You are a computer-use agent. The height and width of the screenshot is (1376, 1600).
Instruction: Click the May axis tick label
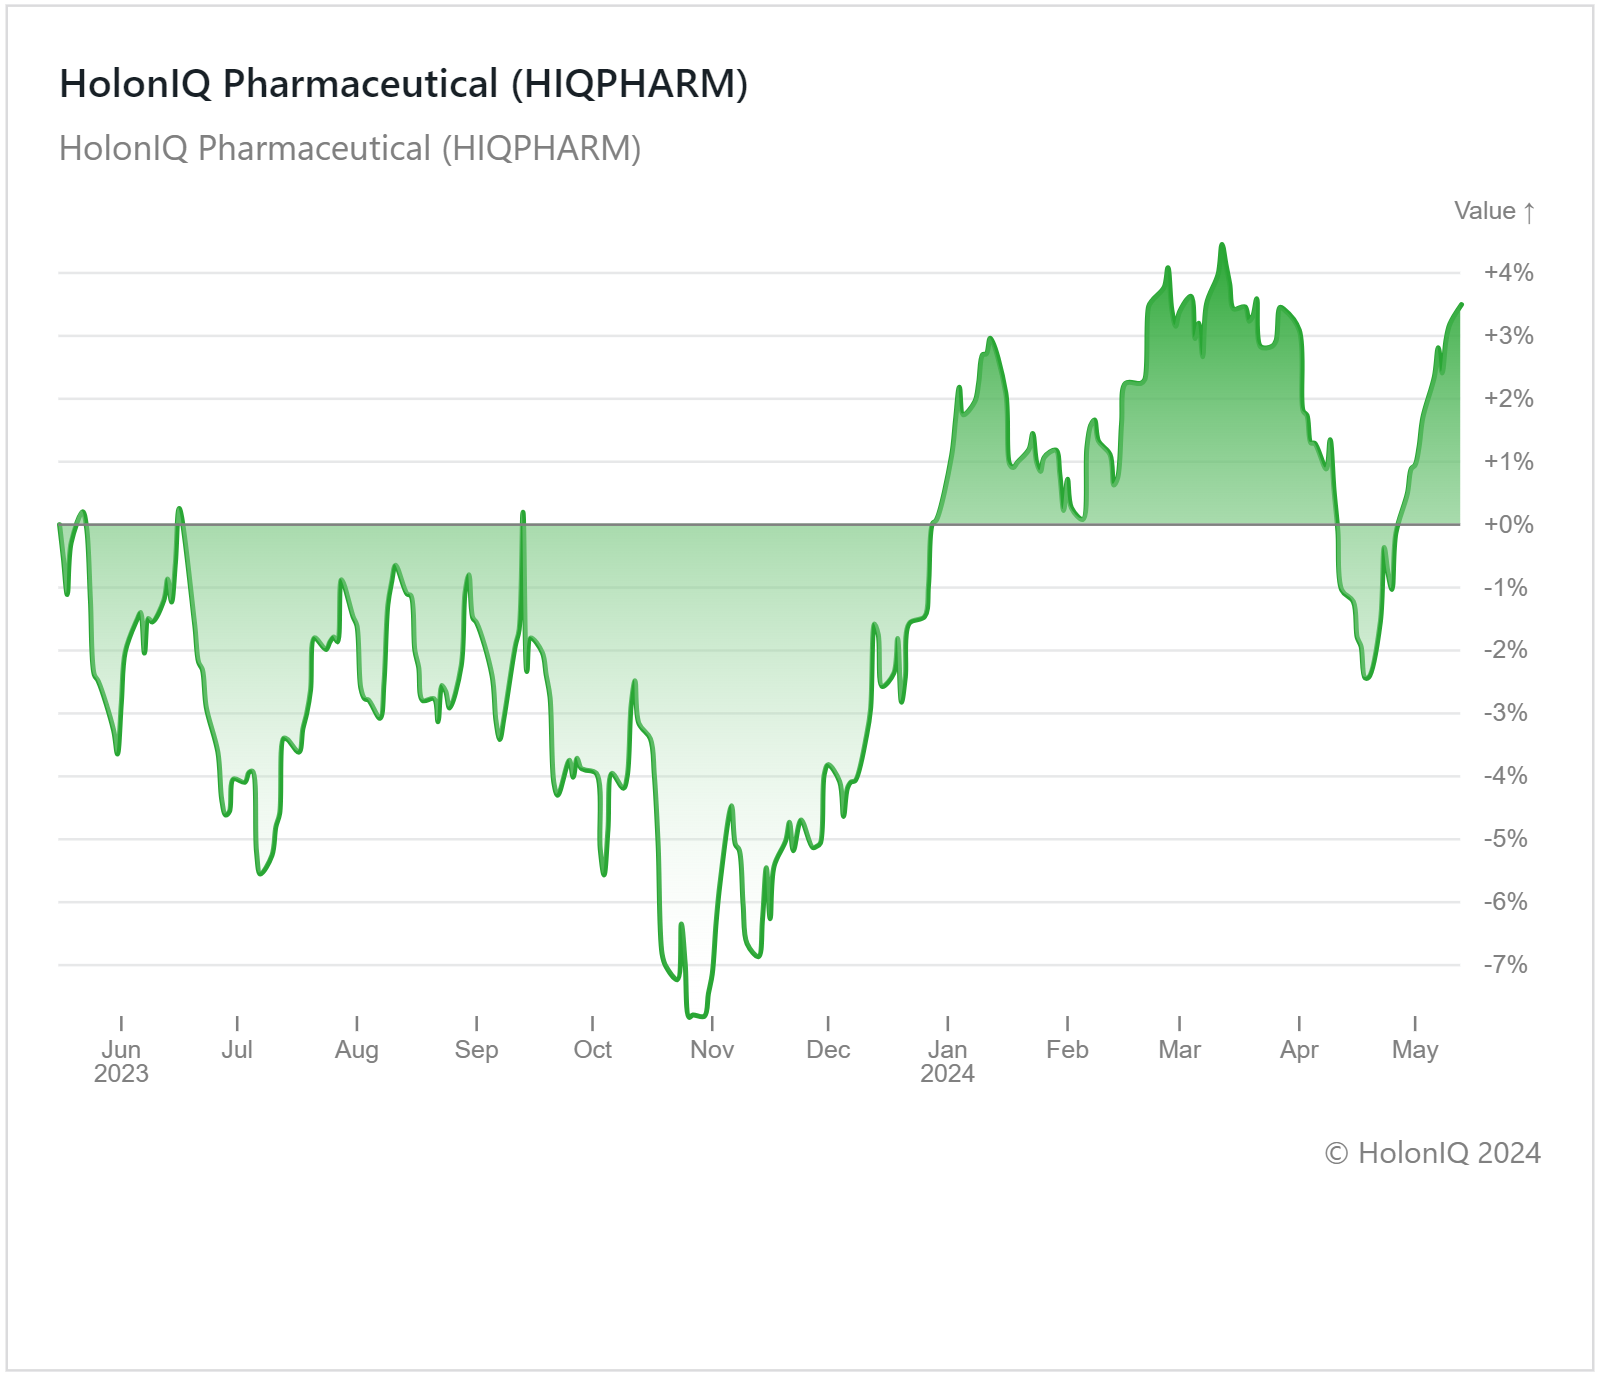pyautogui.click(x=1415, y=1050)
